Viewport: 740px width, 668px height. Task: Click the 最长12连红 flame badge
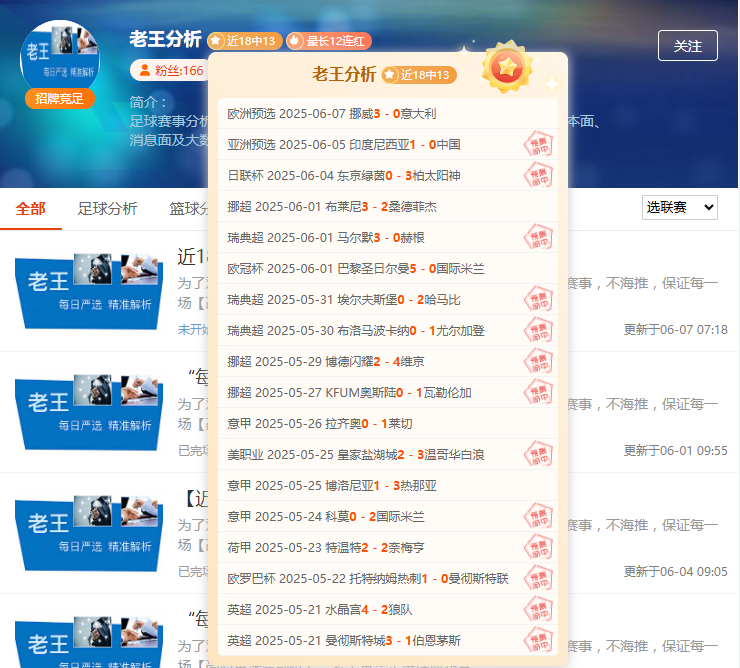tap(329, 41)
